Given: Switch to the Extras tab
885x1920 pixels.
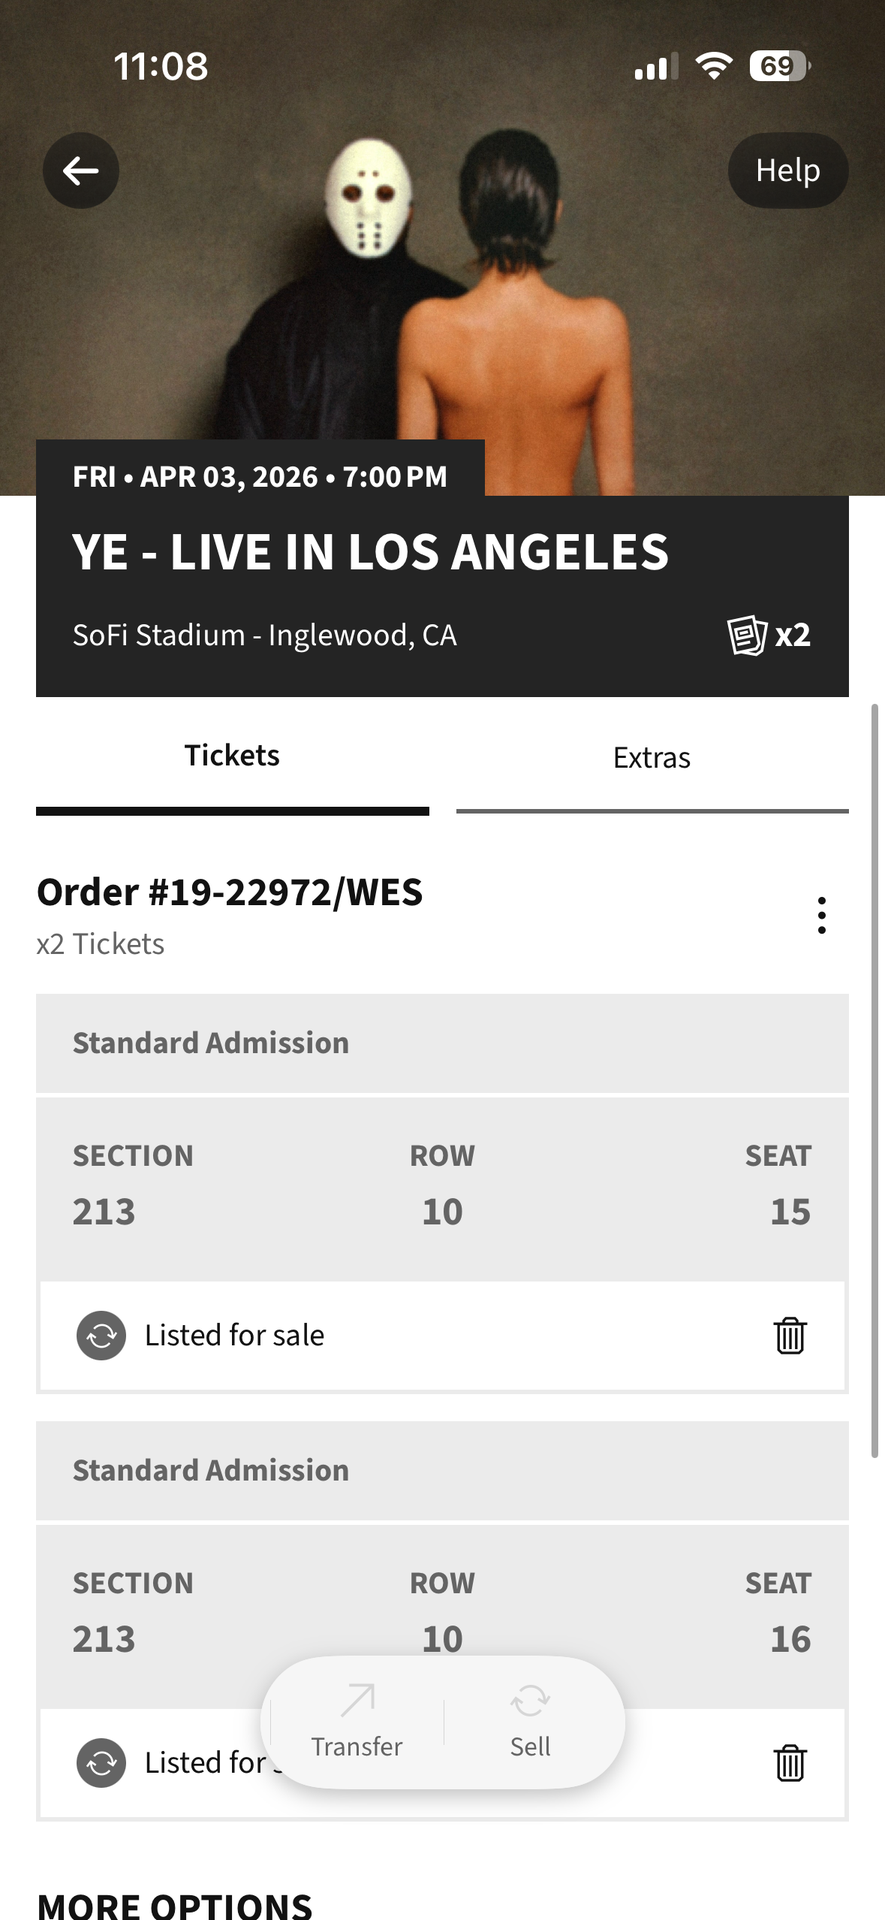Looking at the screenshot, I should pos(652,759).
